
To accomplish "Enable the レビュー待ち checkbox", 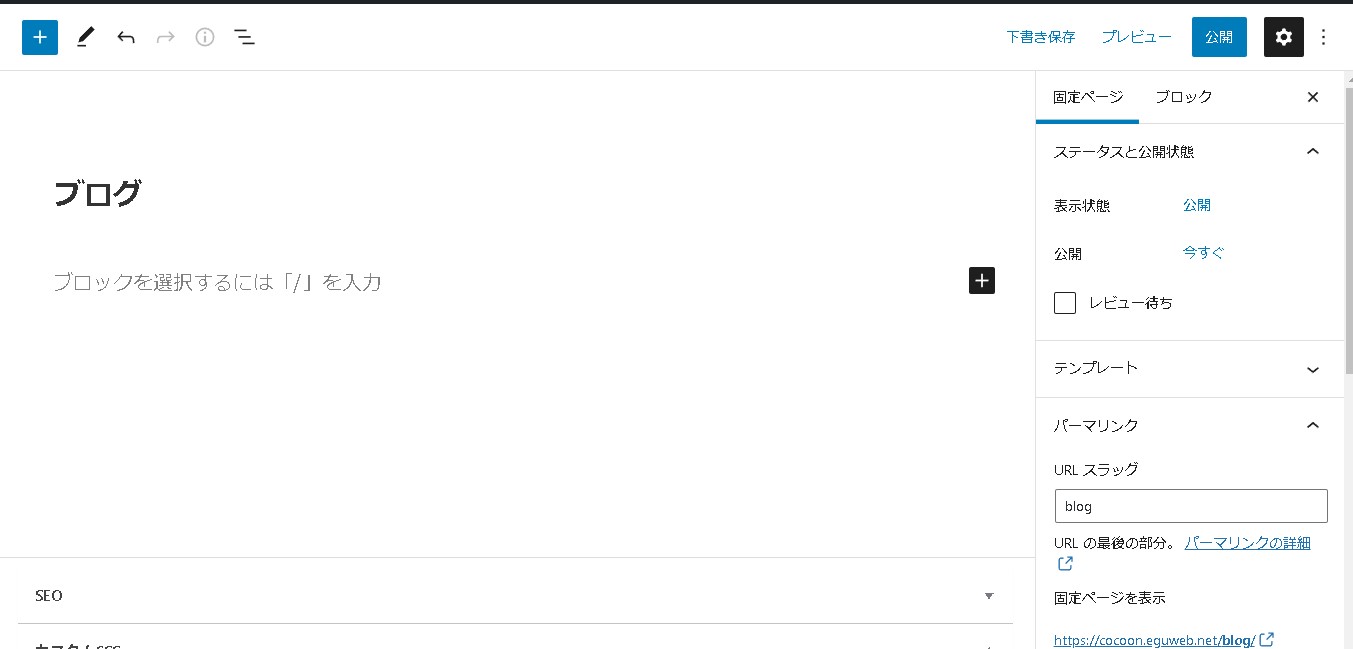I will [x=1065, y=303].
